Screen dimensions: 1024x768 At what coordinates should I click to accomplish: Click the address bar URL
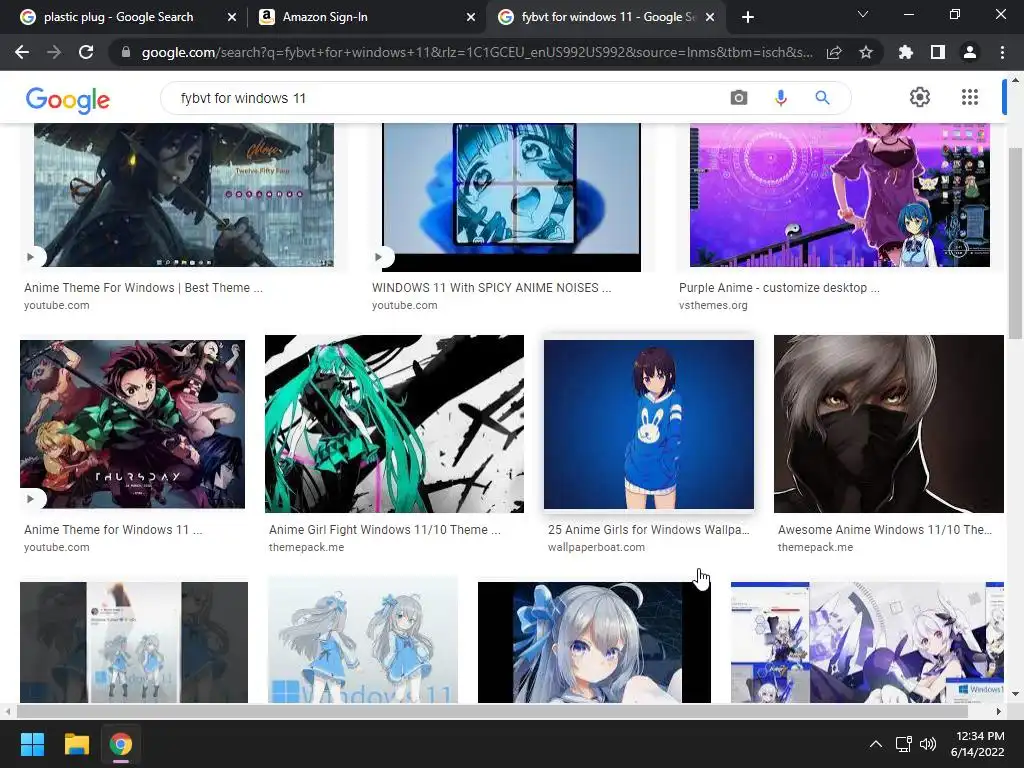pyautogui.click(x=477, y=52)
